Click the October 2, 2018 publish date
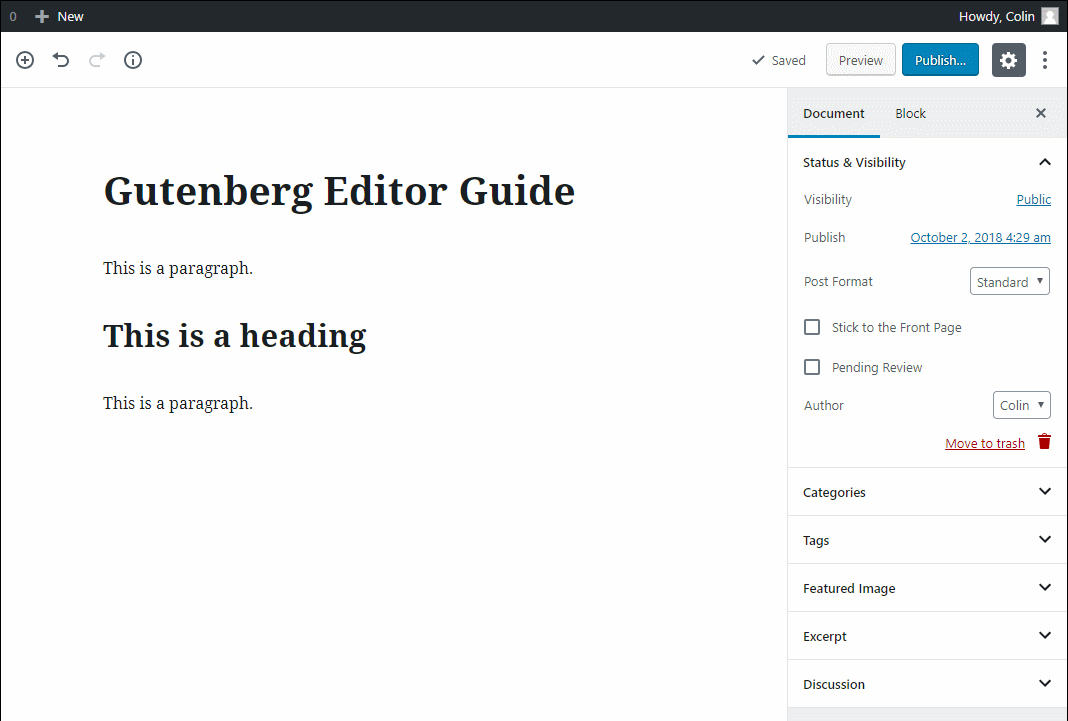1068x721 pixels. (x=980, y=238)
